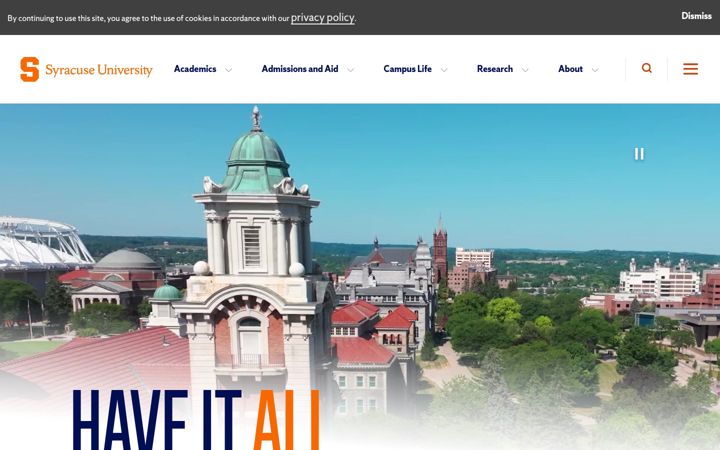Open the Academics menu item

point(195,69)
